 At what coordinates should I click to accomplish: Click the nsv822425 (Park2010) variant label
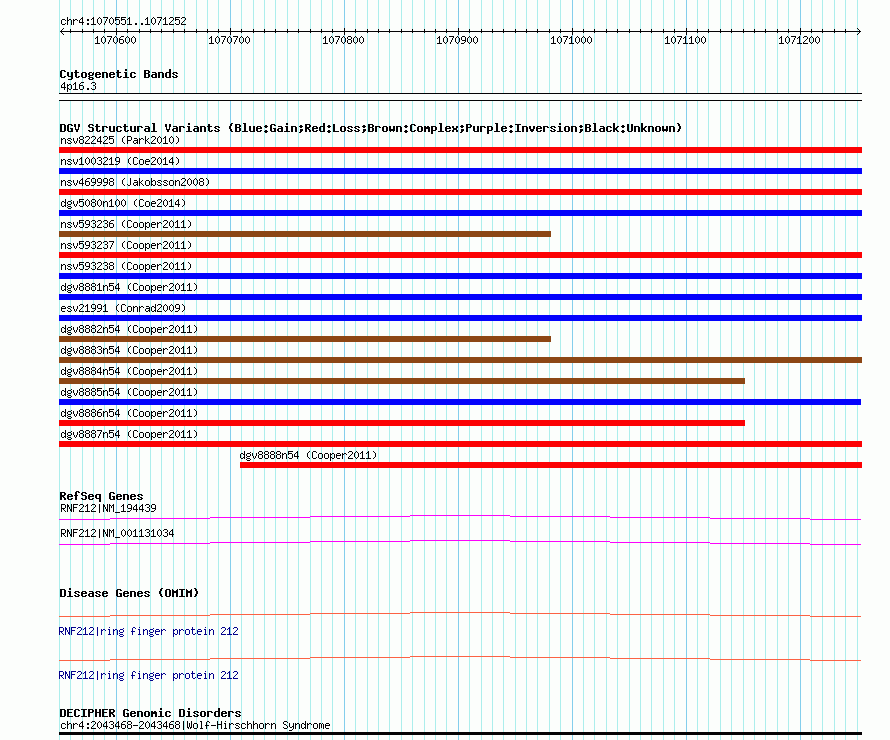(x=120, y=140)
